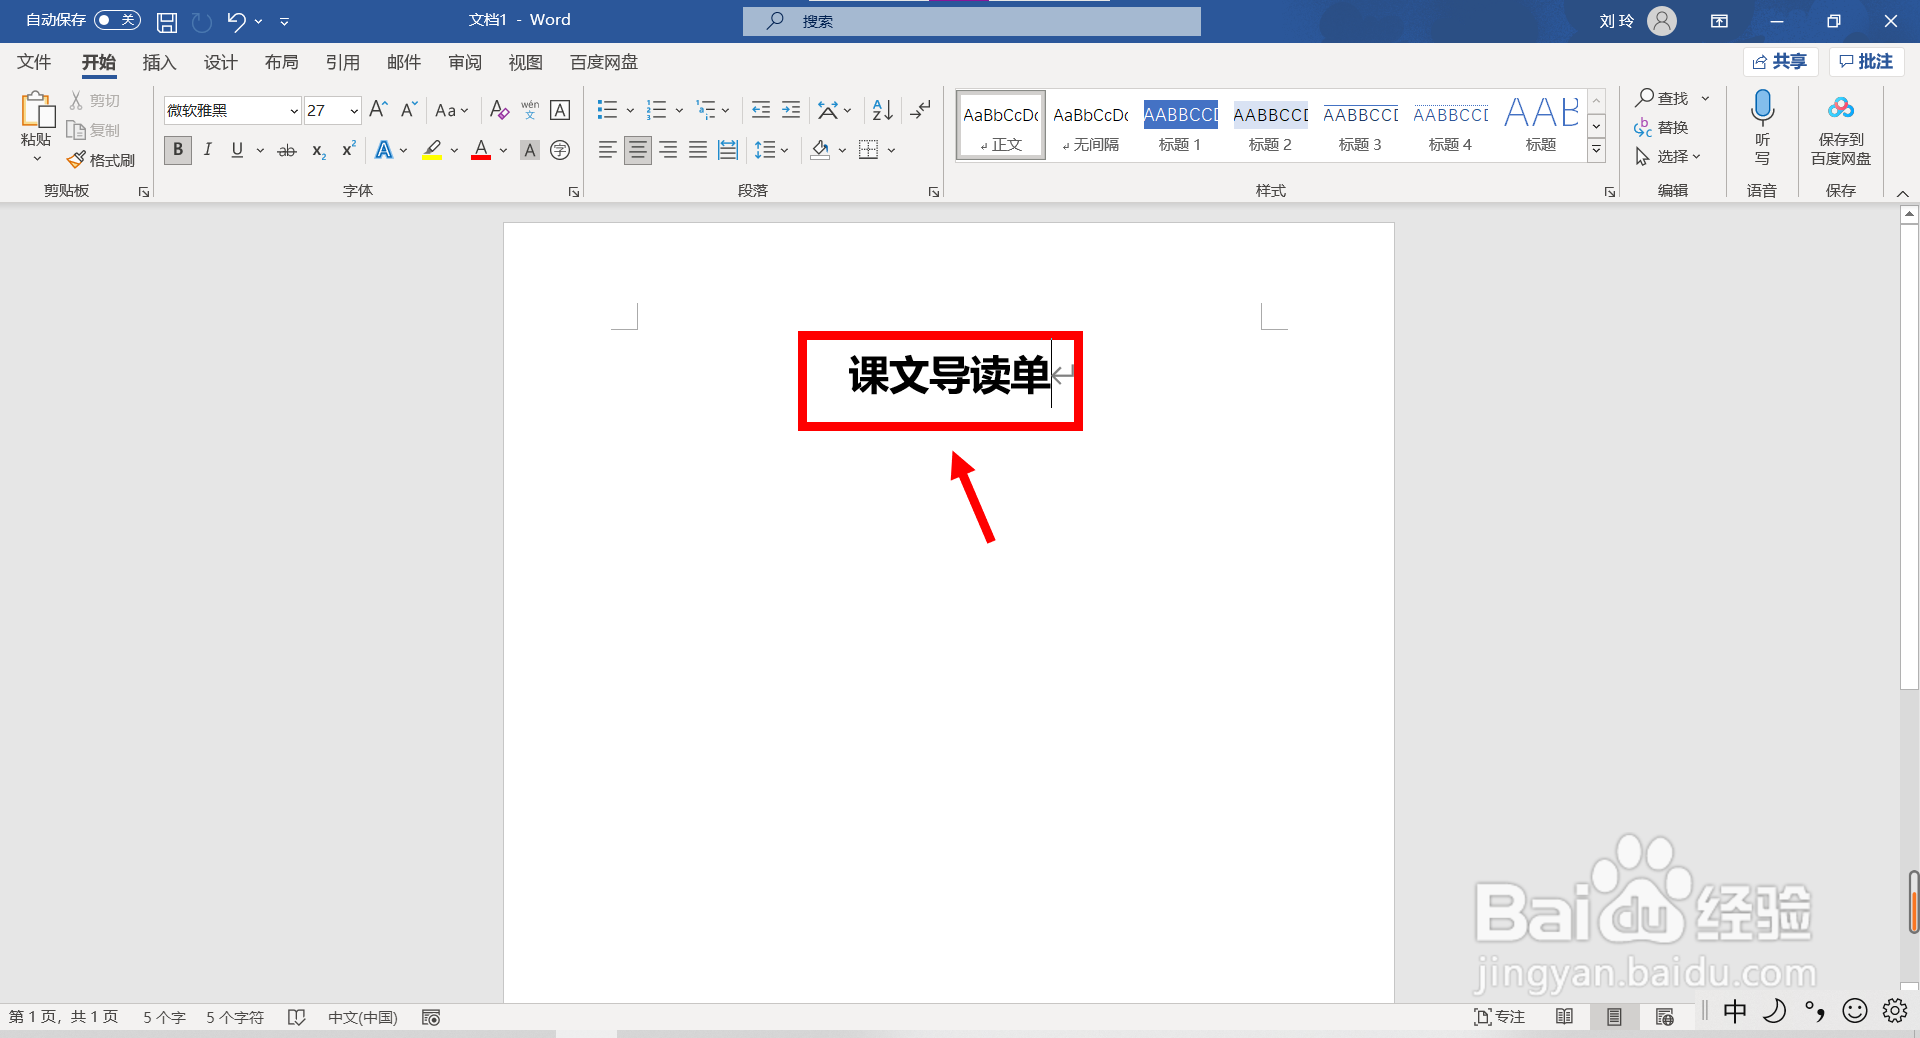Screen dimensions: 1920x1038
Task: Open the File tab
Action: point(34,62)
